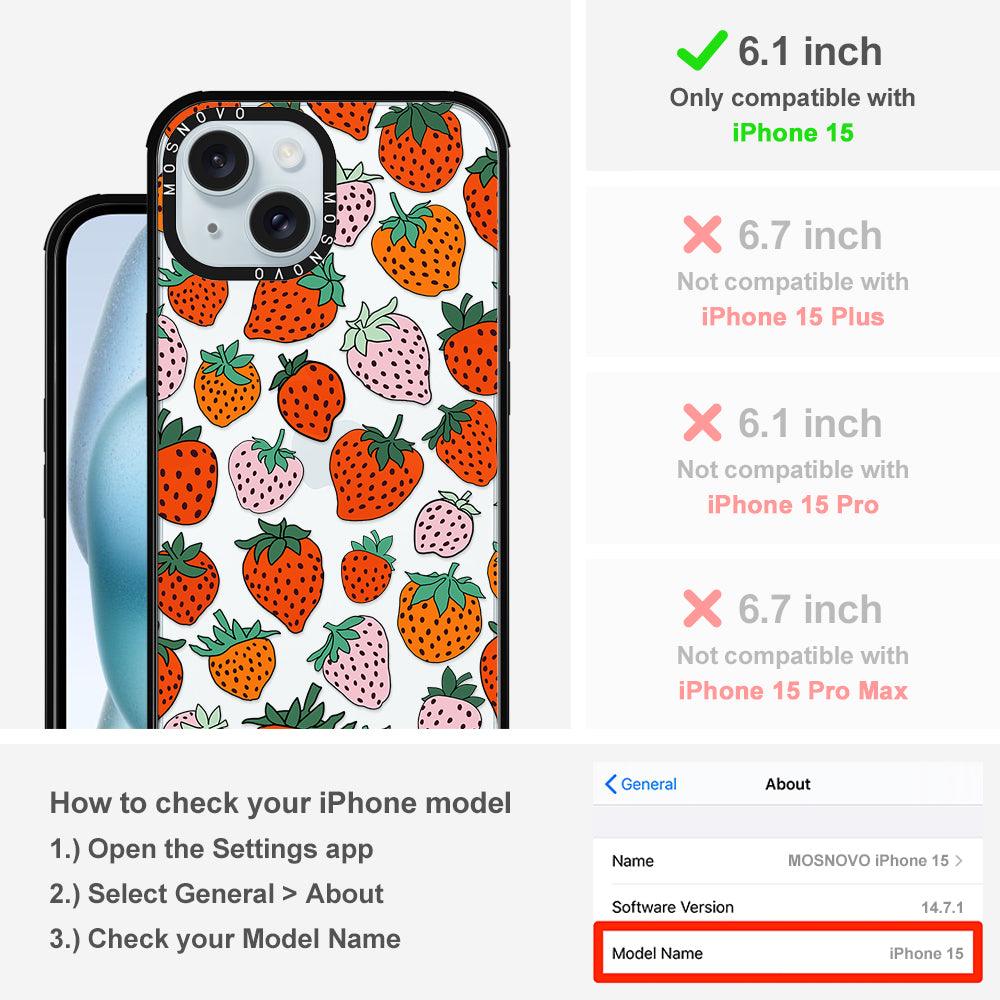The image size is (1000, 1000).
Task: Click the lower camera lens on the case
Action: tap(279, 221)
